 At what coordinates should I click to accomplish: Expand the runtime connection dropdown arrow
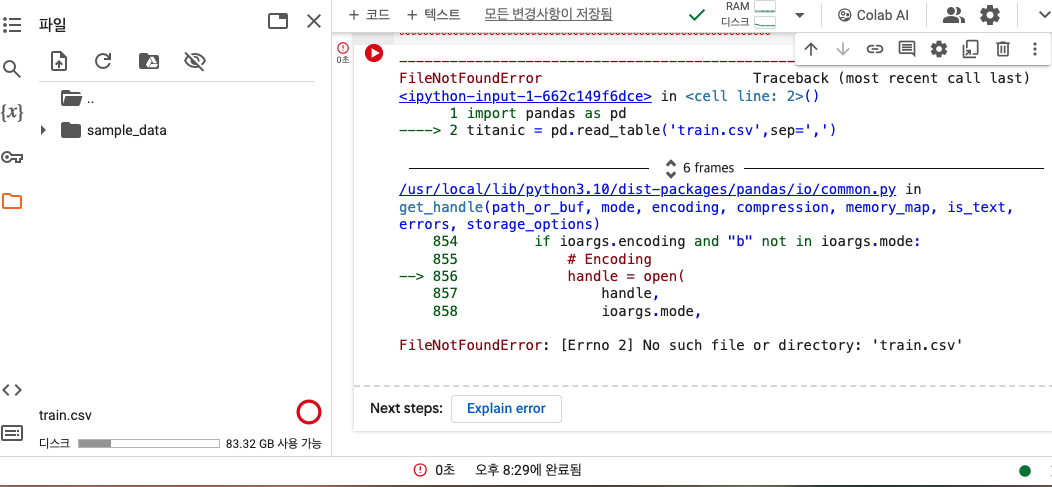coord(799,15)
